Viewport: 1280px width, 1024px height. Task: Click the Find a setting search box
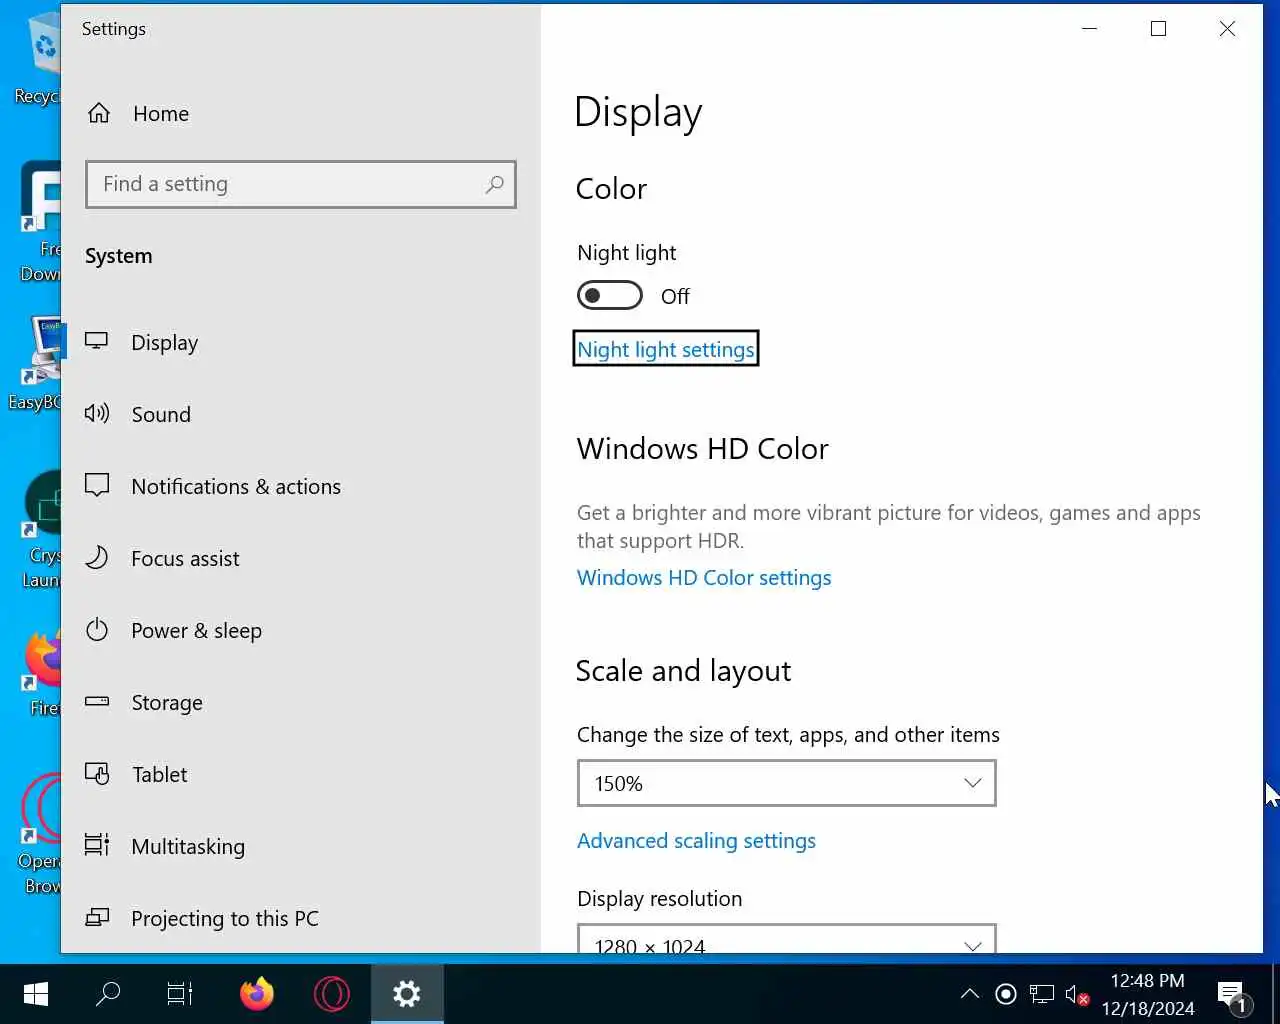(301, 184)
